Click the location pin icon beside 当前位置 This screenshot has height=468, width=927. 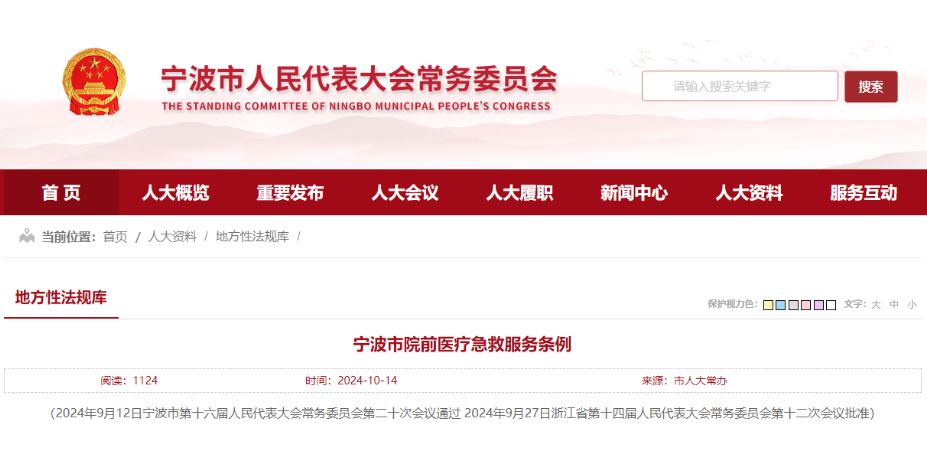pyautogui.click(x=27, y=237)
